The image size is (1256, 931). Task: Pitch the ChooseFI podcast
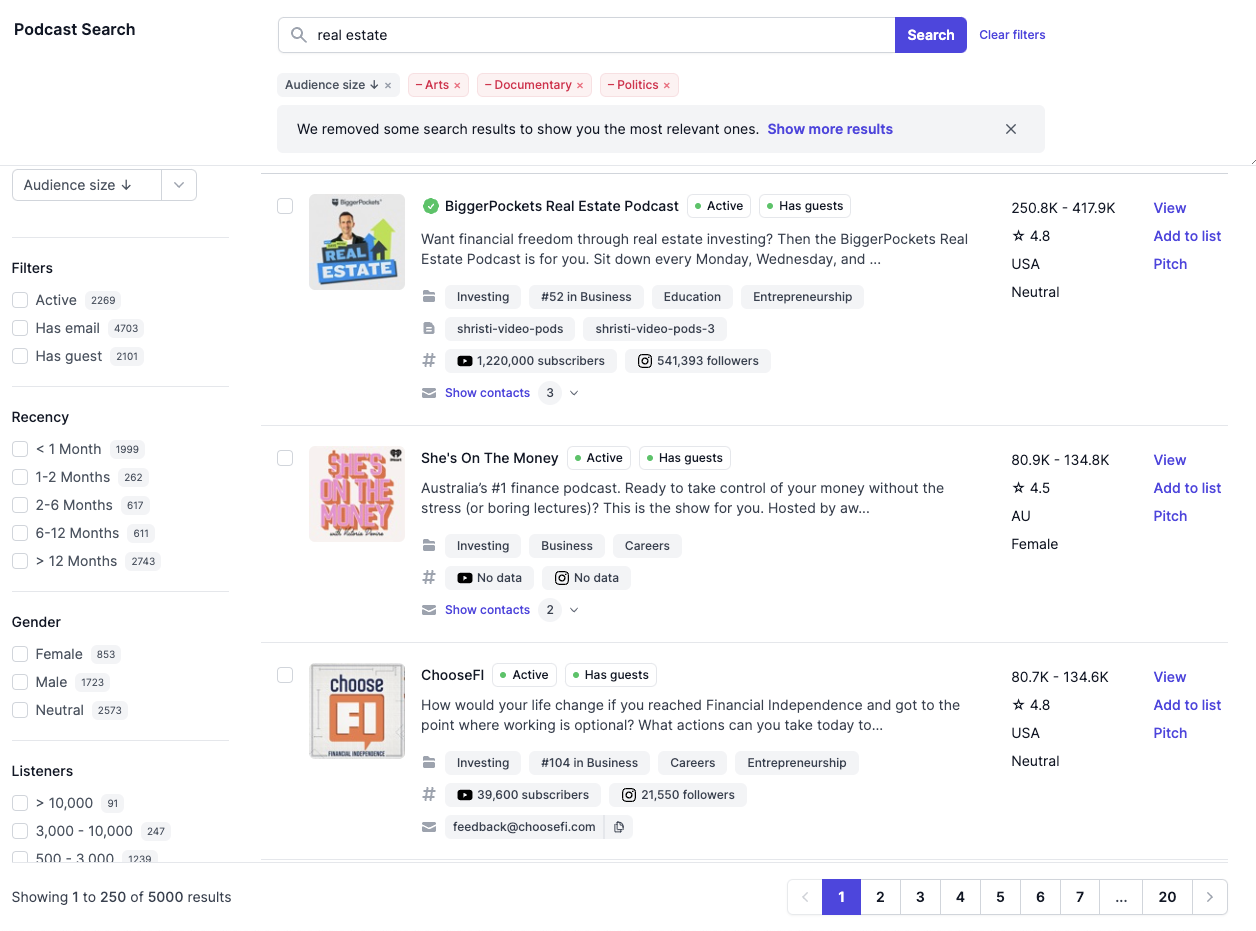point(1170,733)
